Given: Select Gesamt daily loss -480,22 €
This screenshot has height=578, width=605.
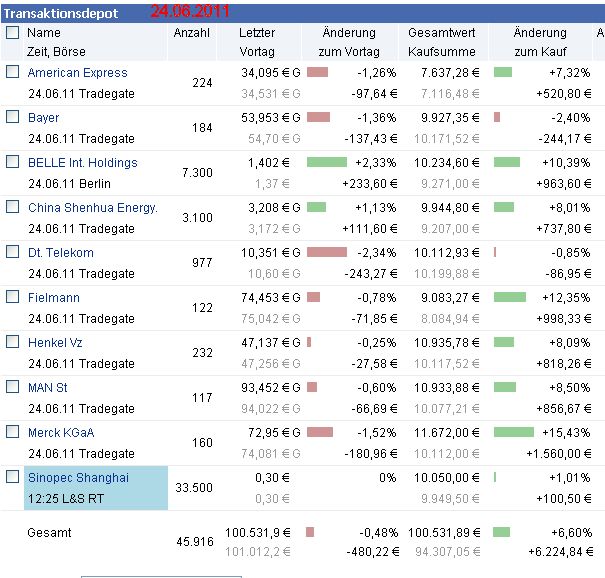Looking at the screenshot, I should coord(373,552).
